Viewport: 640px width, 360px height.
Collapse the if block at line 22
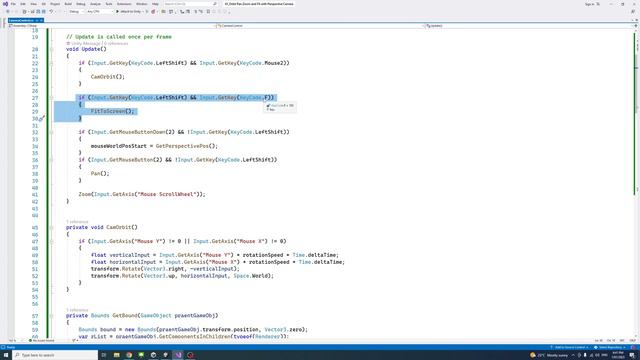[x=51, y=63]
